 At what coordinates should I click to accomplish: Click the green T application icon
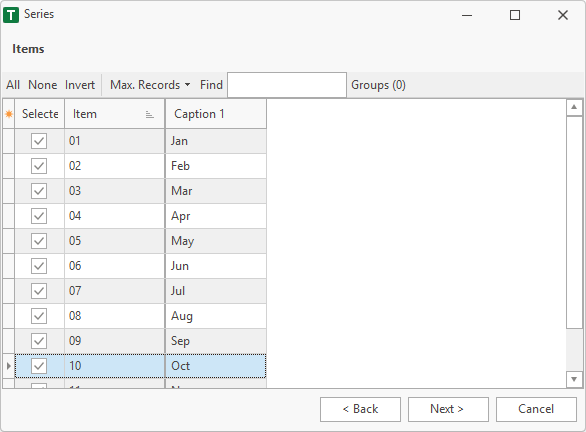tap(11, 15)
